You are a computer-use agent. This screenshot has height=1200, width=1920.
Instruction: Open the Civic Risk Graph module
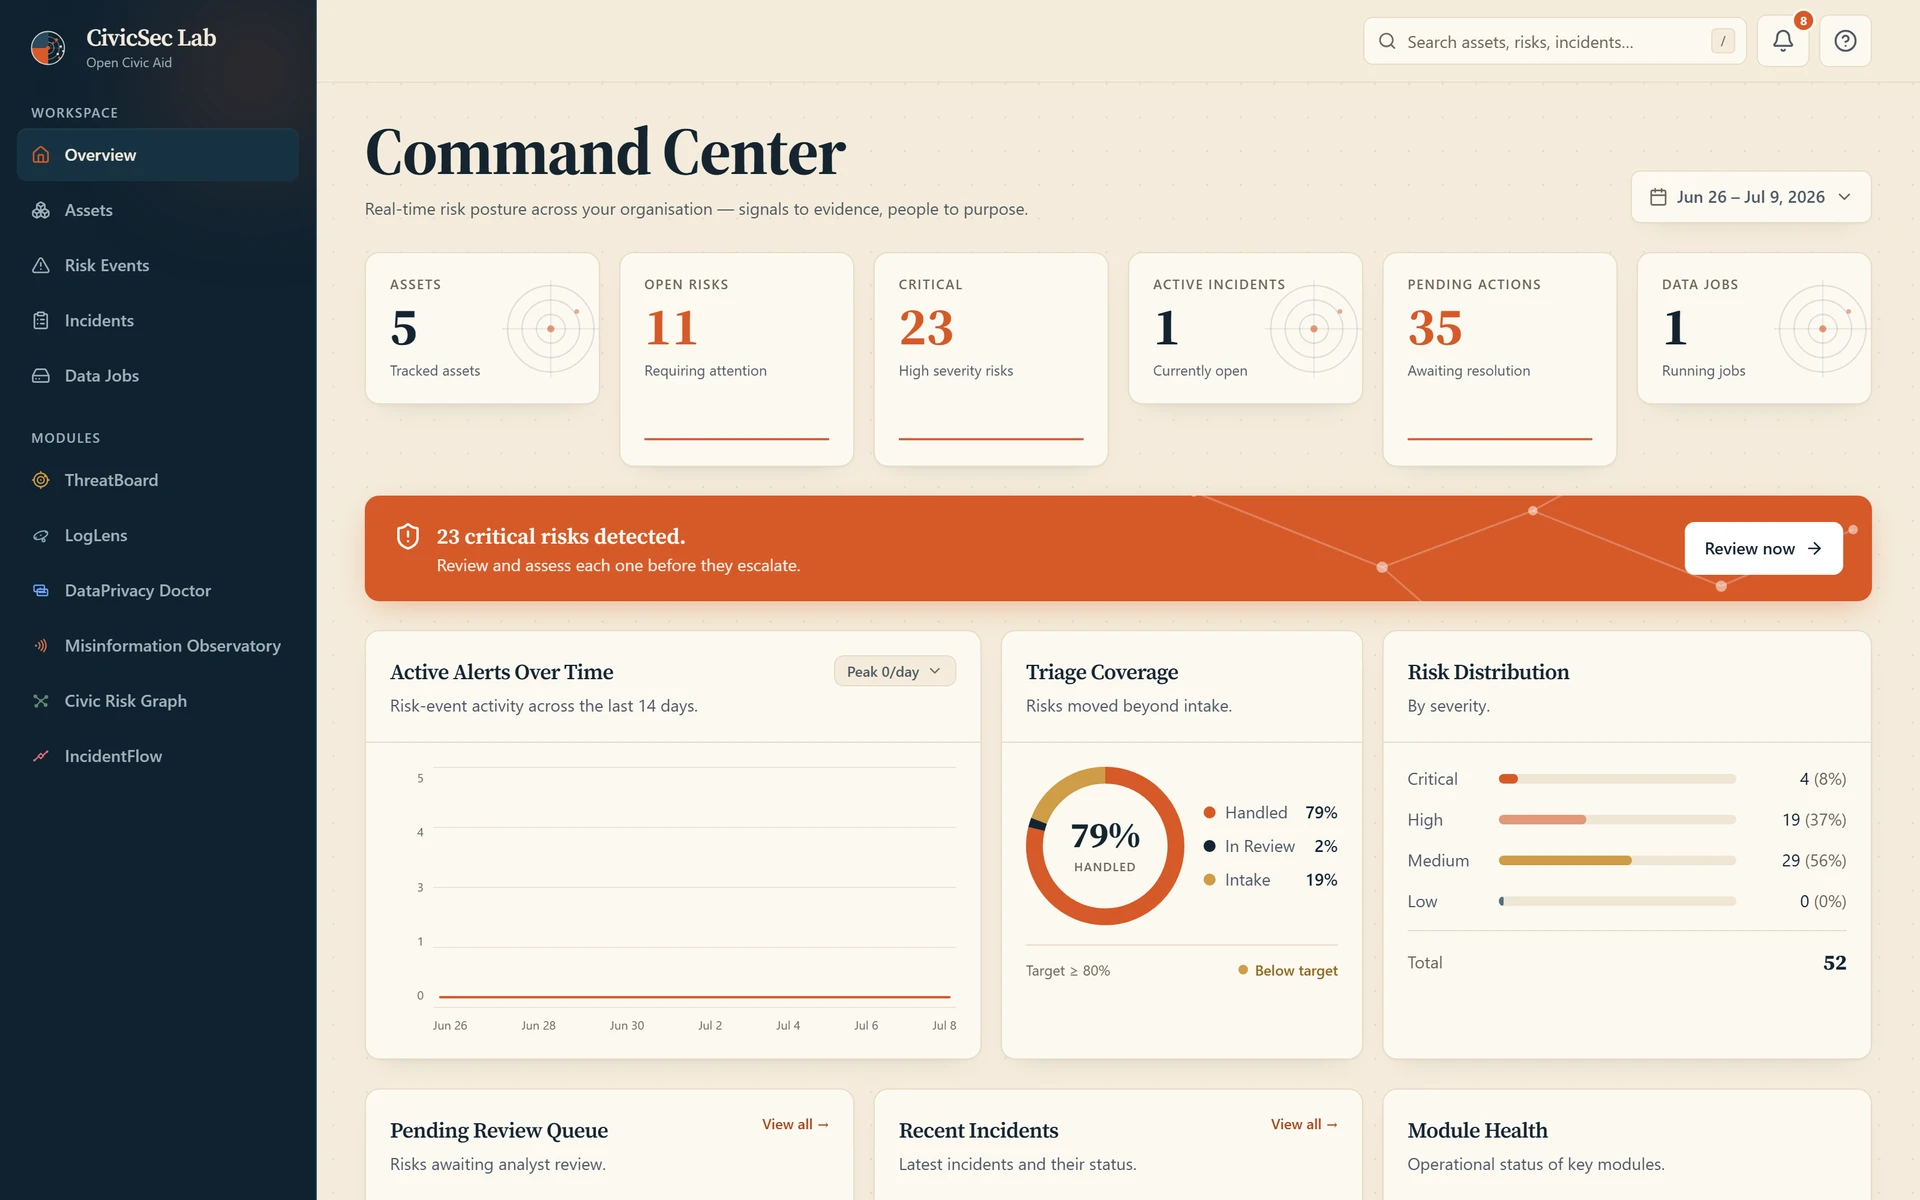(x=158, y=701)
